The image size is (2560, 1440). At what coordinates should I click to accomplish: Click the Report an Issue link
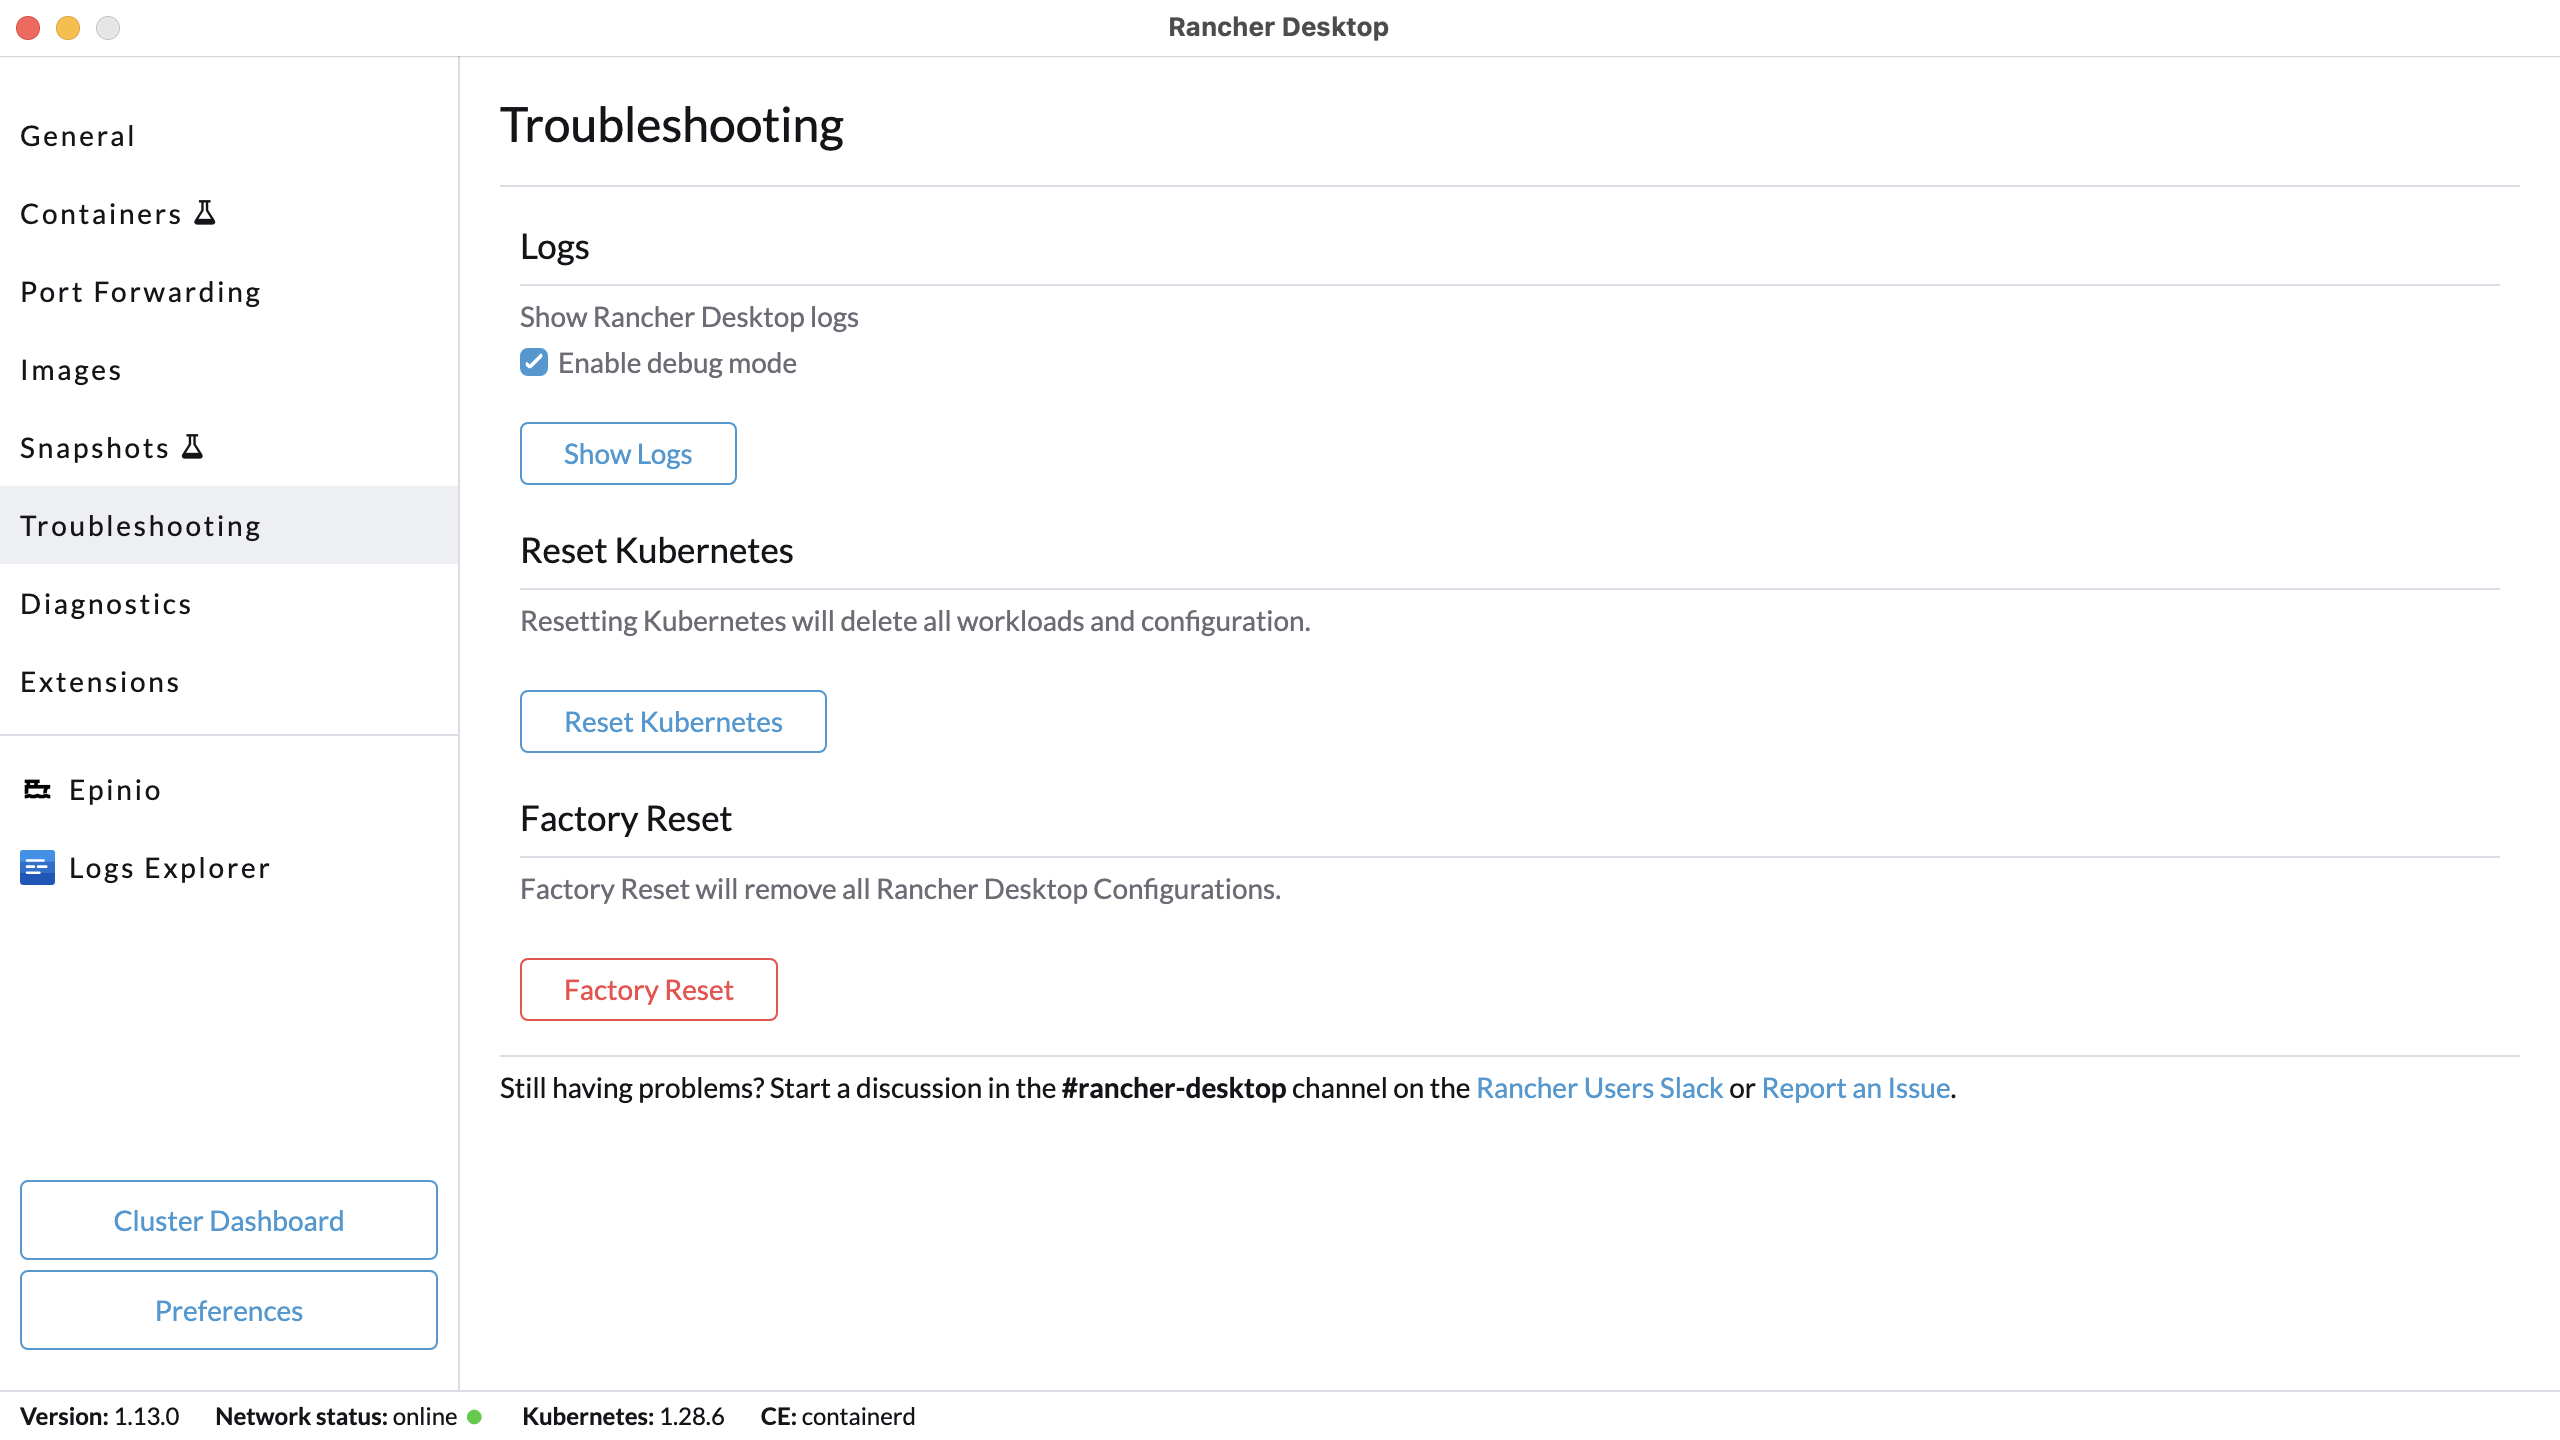[1856, 1088]
